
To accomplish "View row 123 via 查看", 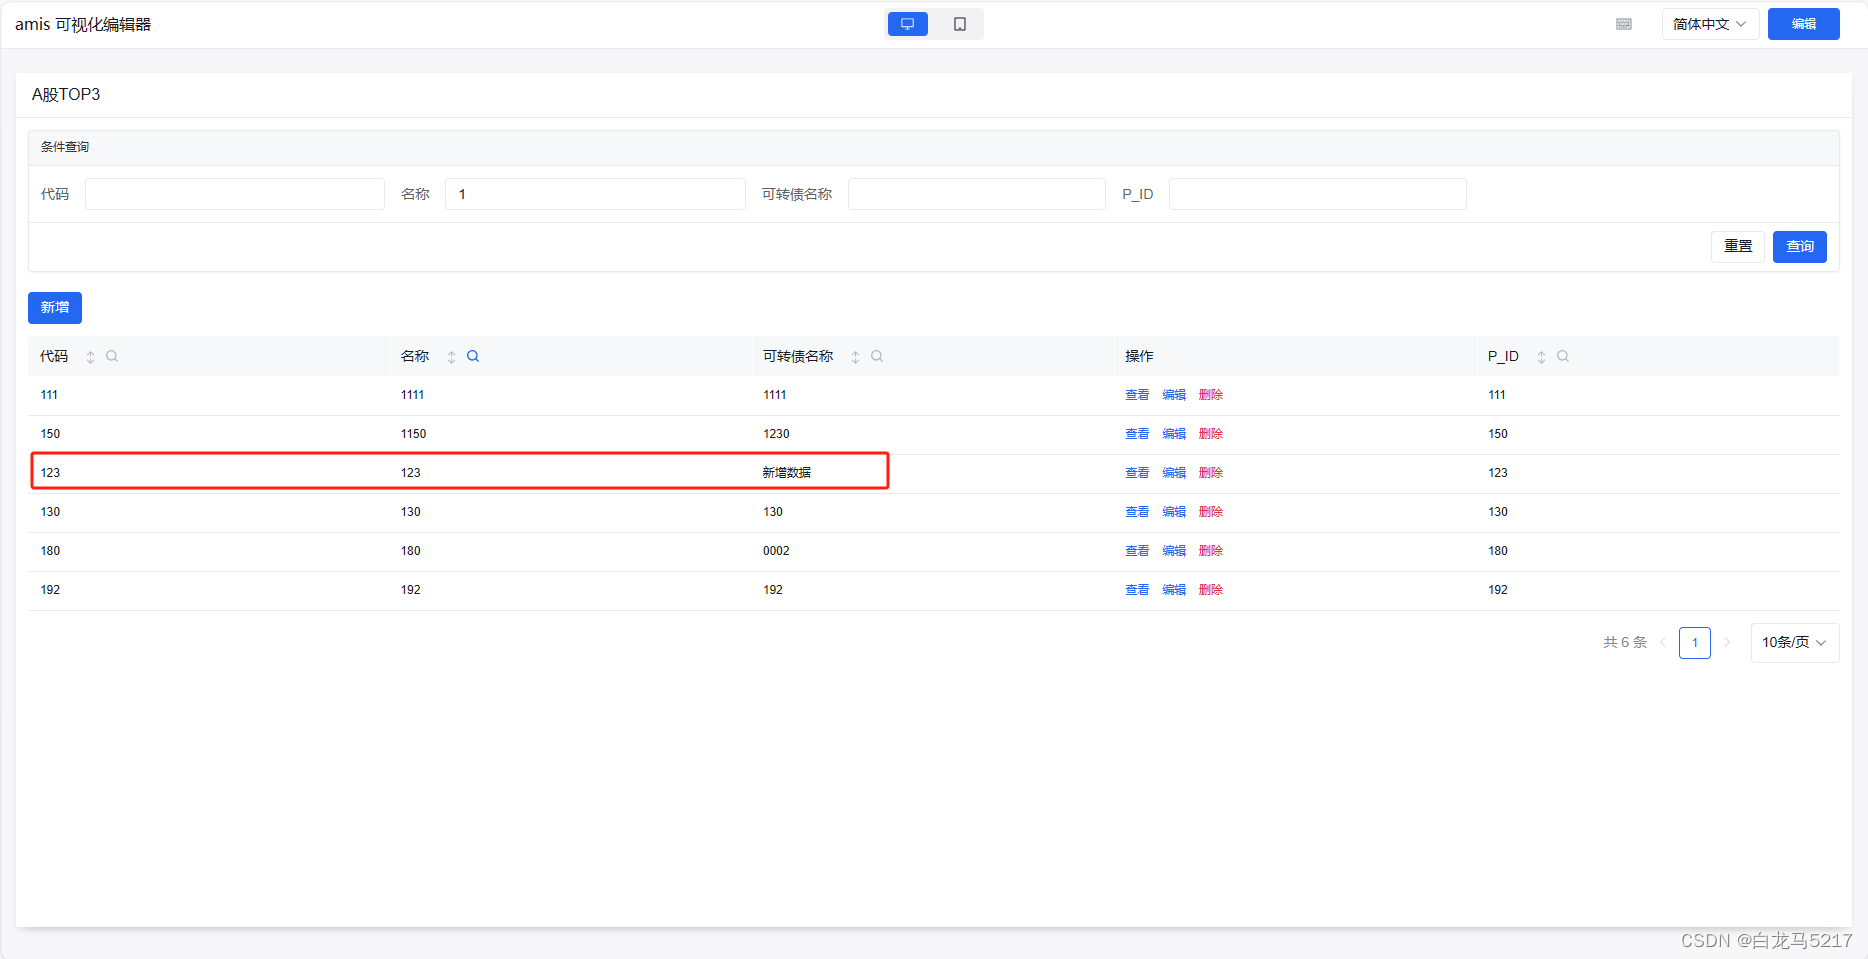I will [x=1137, y=473].
